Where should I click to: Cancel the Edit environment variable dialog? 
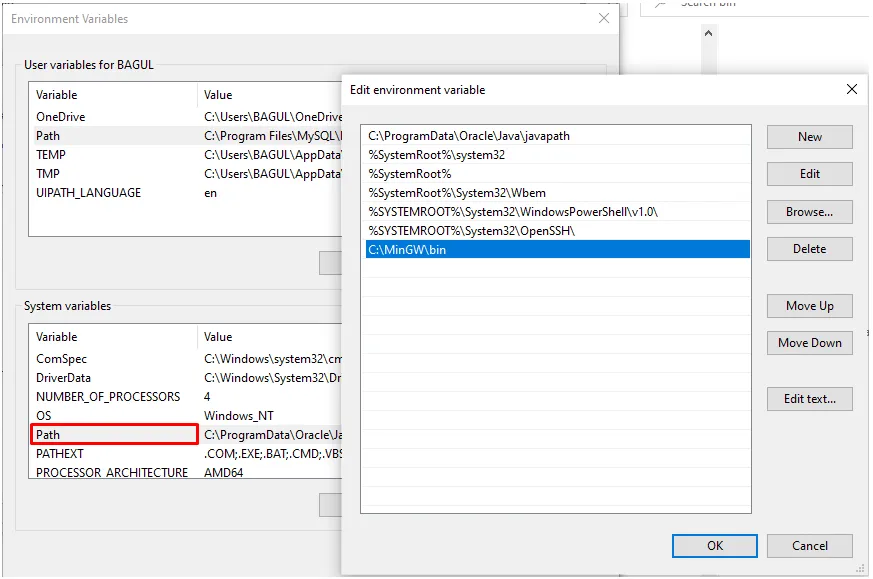point(809,546)
